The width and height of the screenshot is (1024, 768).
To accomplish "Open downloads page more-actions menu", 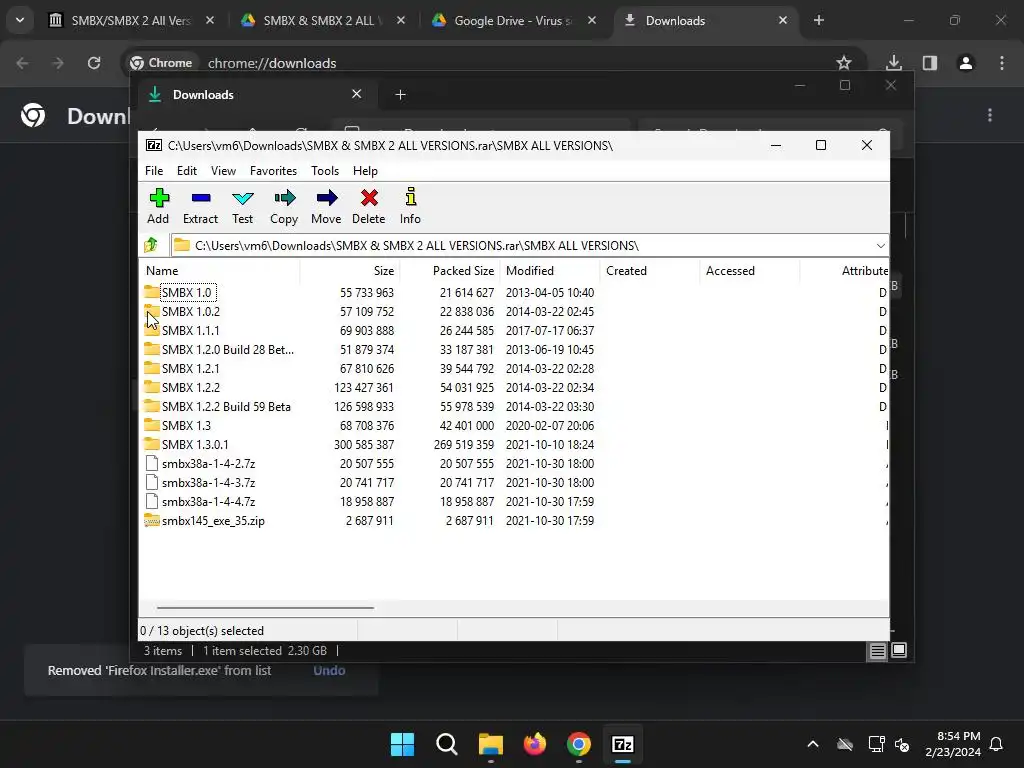I will (990, 115).
